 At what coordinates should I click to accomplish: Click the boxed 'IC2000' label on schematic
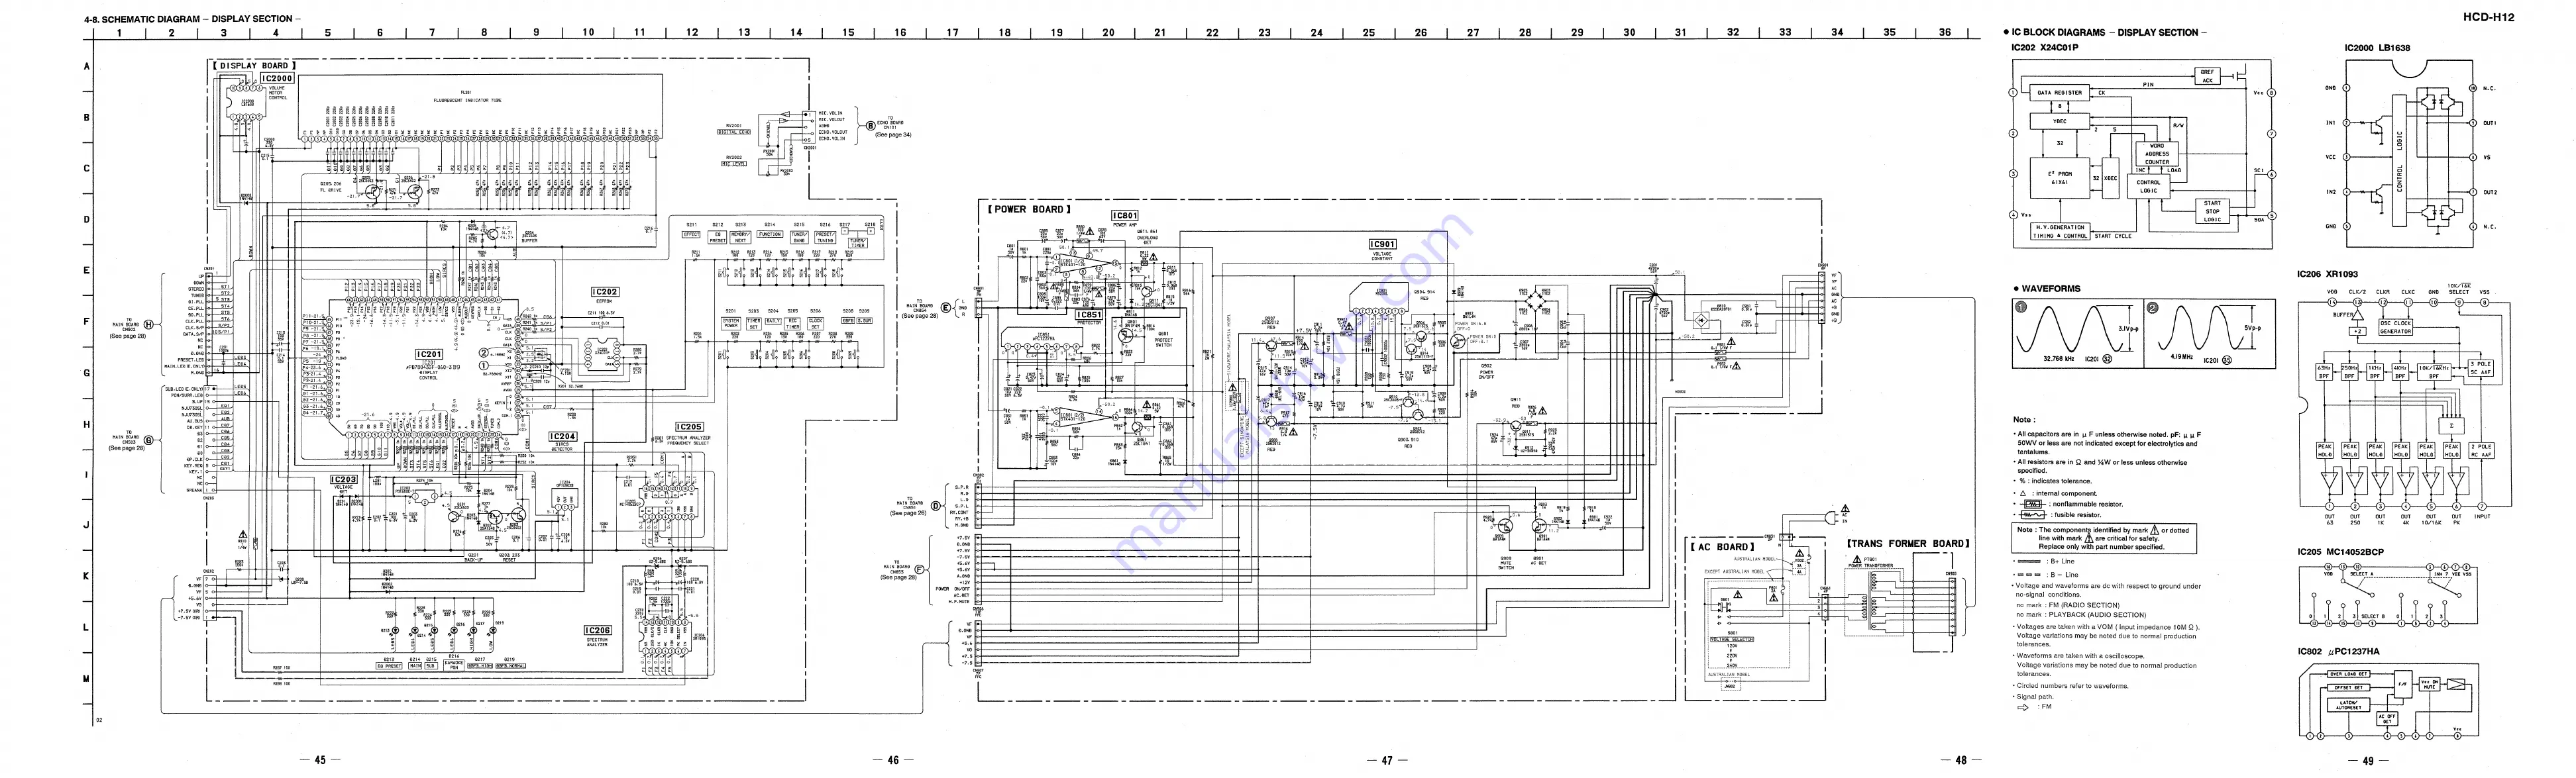[277, 78]
